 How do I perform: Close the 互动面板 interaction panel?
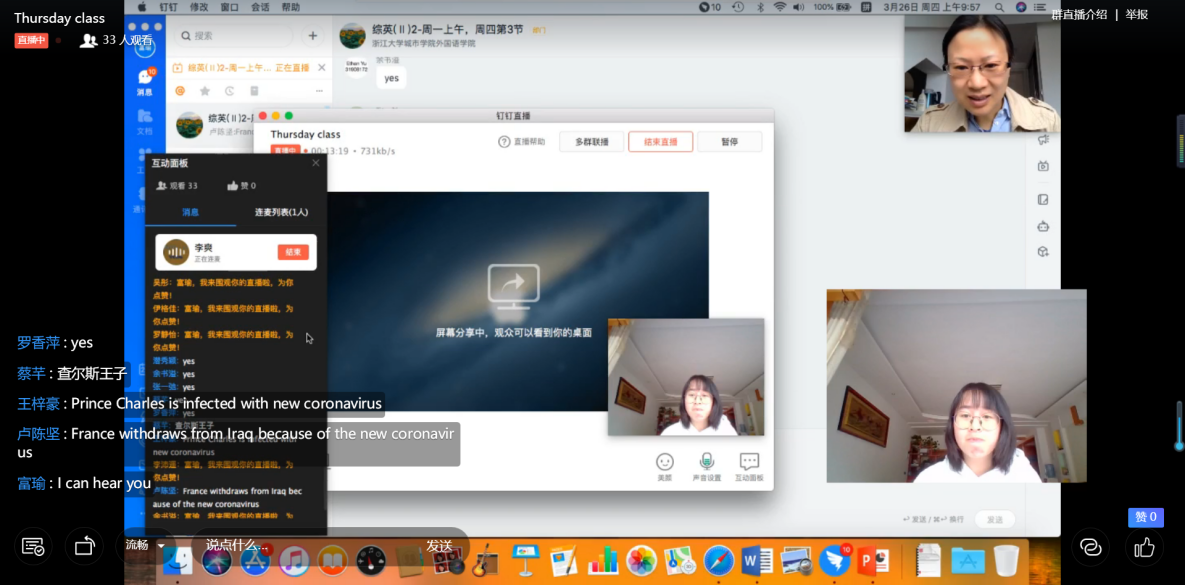pyautogui.click(x=316, y=162)
